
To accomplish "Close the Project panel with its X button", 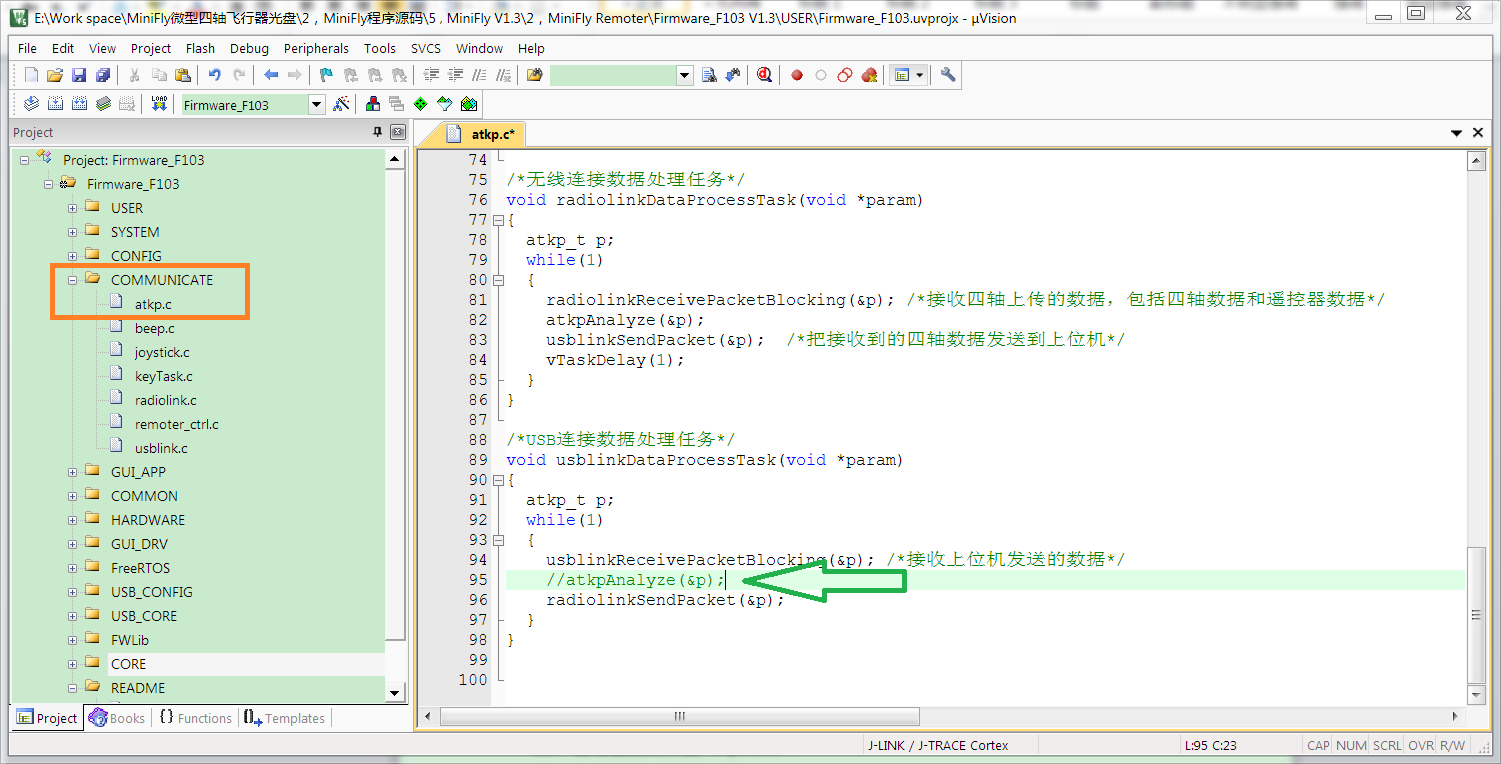I will [397, 132].
